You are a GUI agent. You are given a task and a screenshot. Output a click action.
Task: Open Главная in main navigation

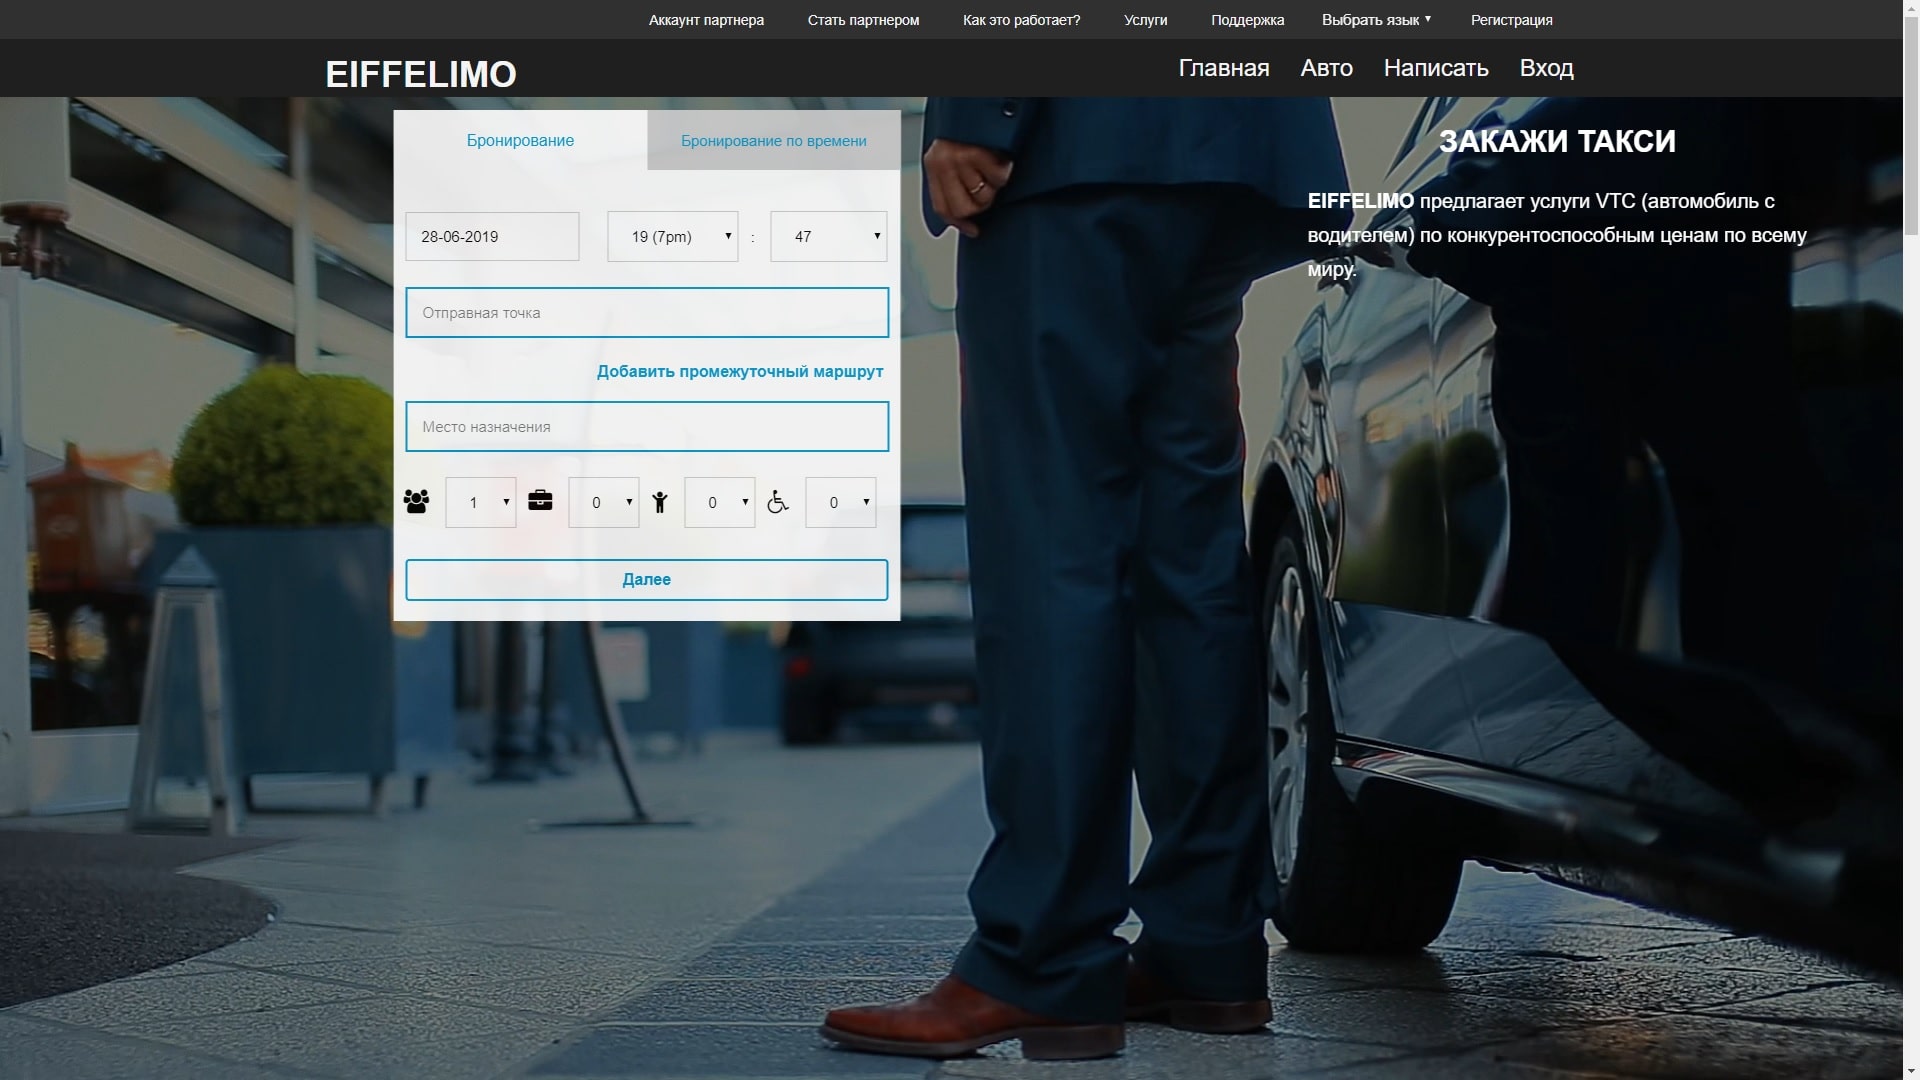1224,68
